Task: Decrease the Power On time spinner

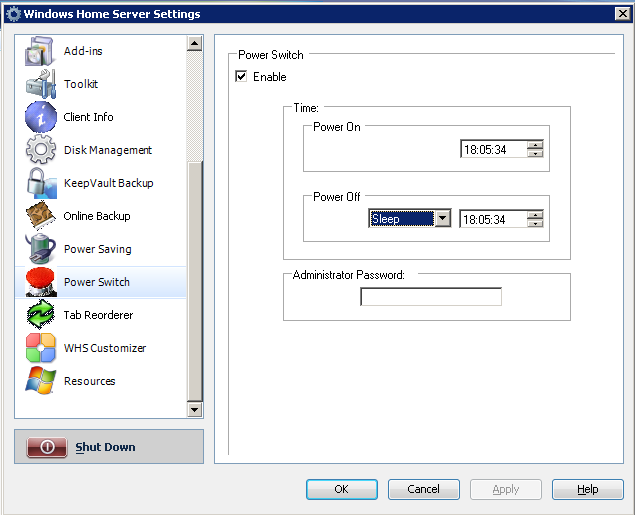Action: [535, 153]
